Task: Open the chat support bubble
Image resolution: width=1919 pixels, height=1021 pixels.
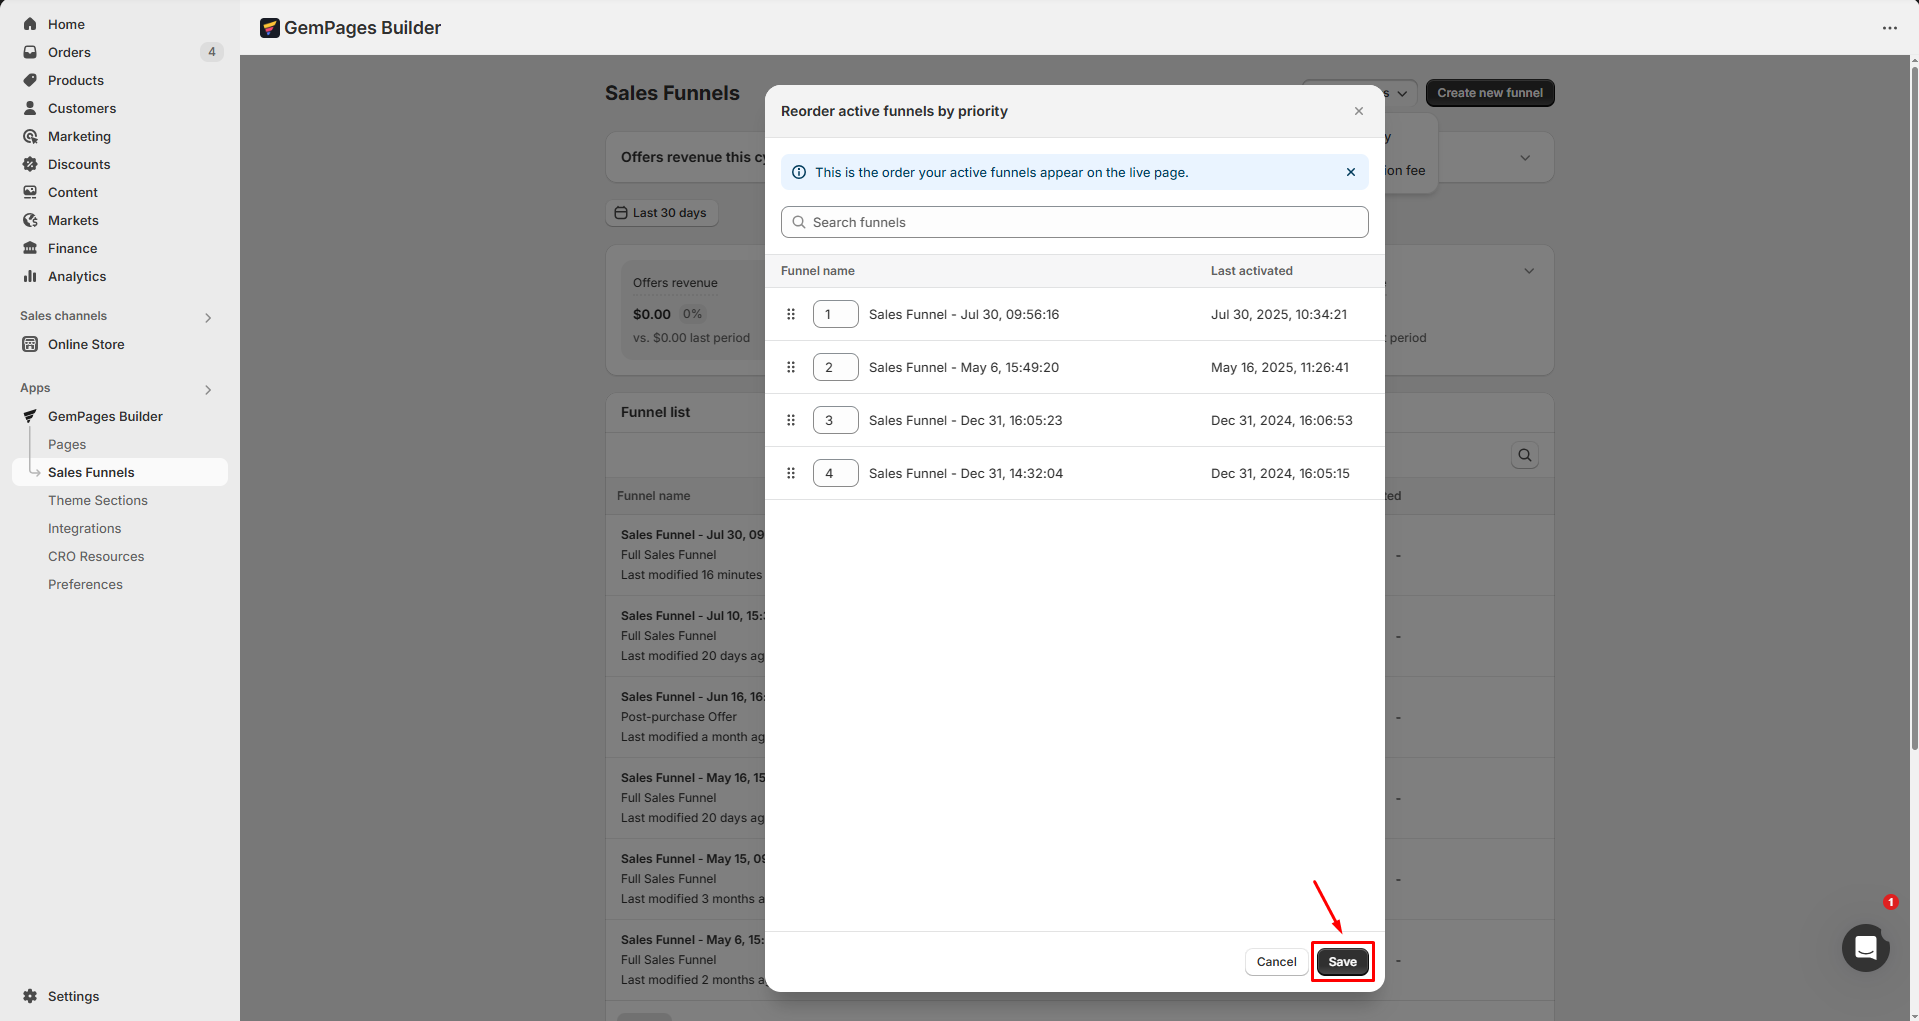Action: point(1865,947)
